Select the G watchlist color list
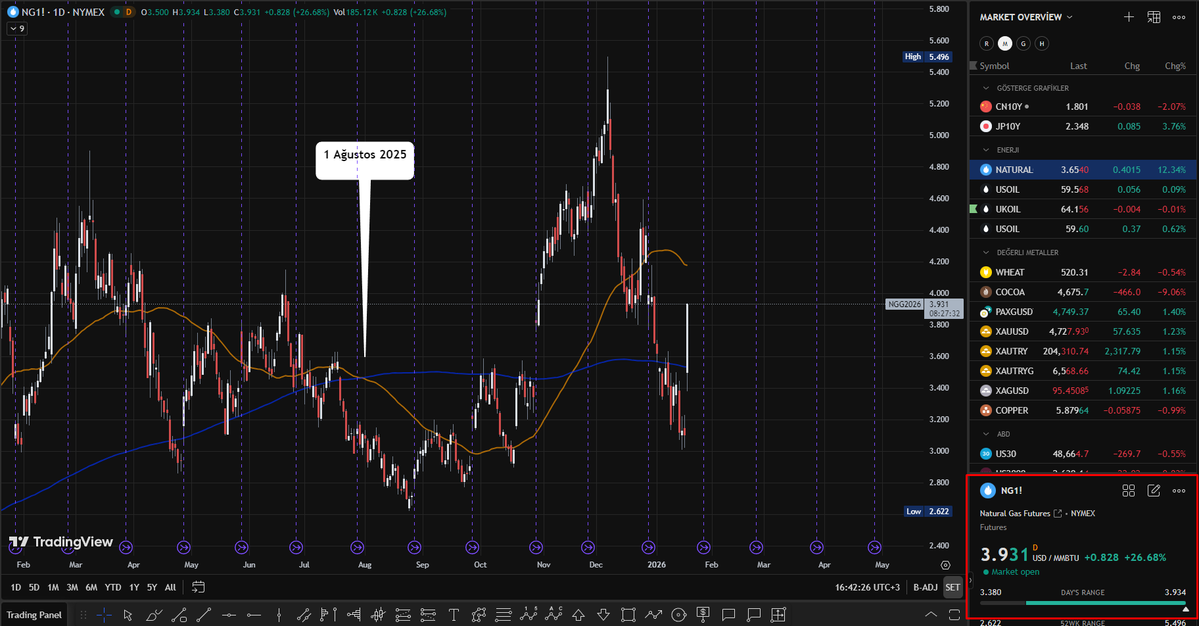Viewport: 1199px width, 626px height. click(x=1023, y=44)
